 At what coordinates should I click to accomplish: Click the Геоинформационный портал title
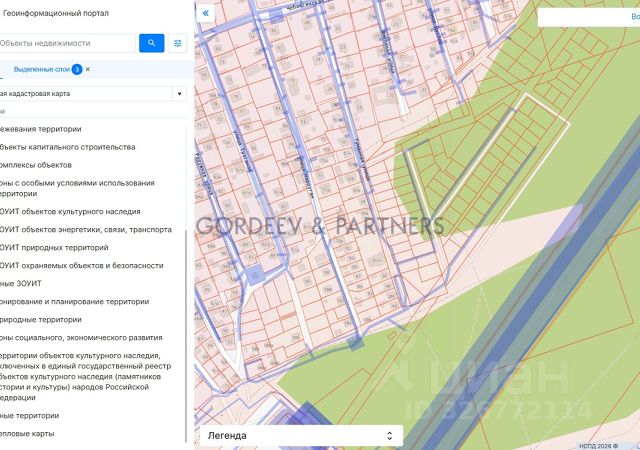point(56,13)
